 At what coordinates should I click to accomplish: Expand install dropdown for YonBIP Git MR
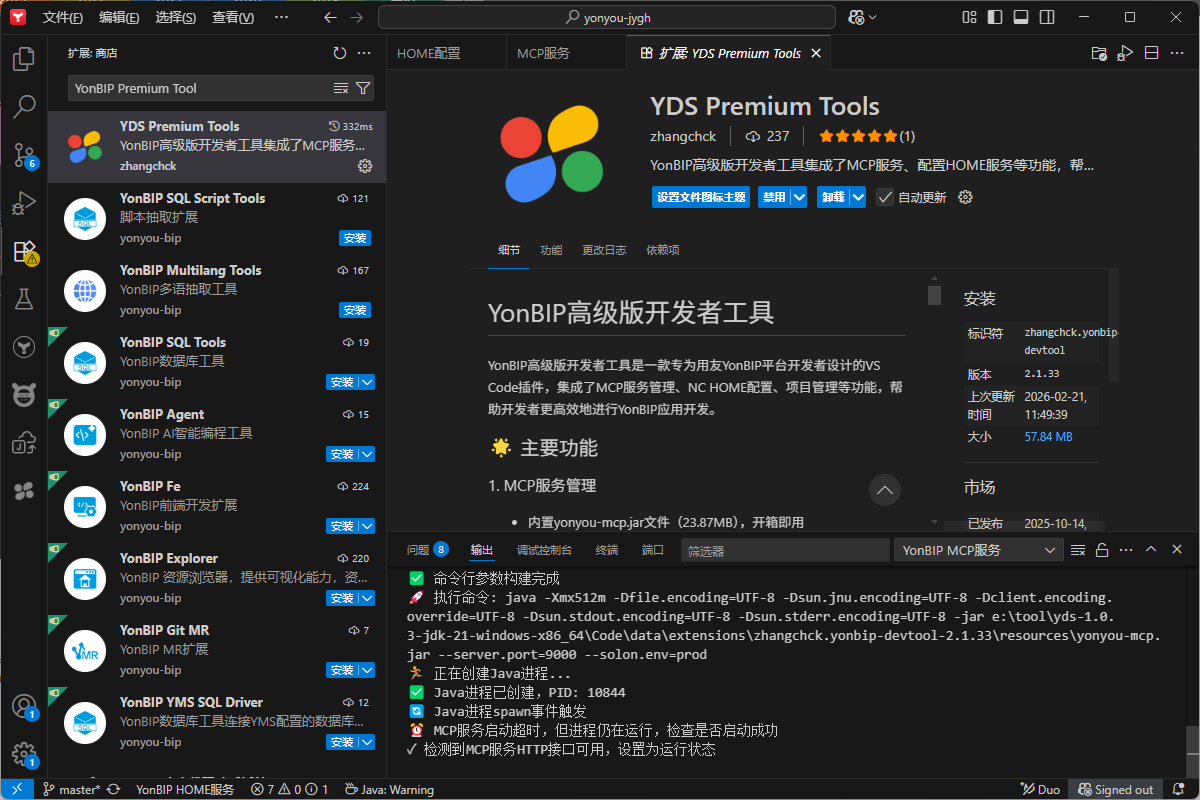(x=367, y=670)
